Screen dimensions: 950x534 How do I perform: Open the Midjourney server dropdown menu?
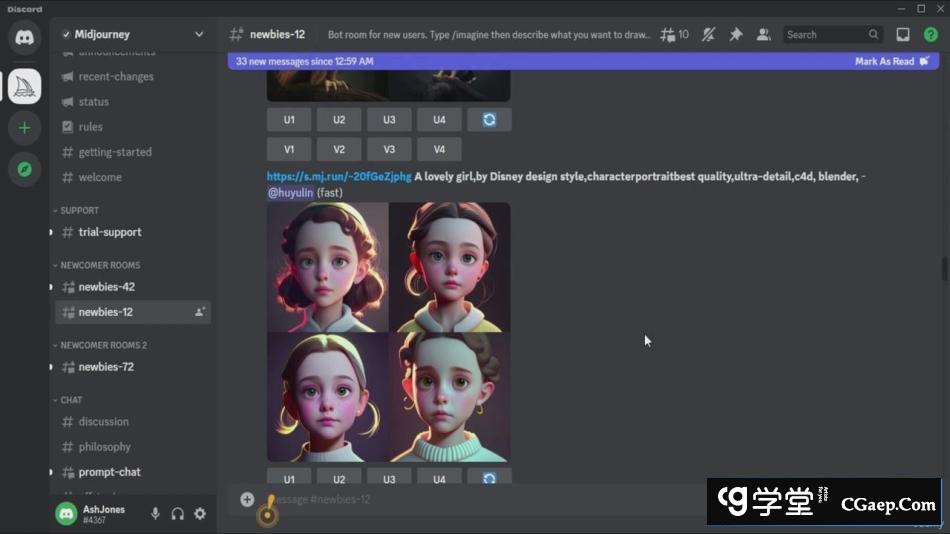(199, 34)
